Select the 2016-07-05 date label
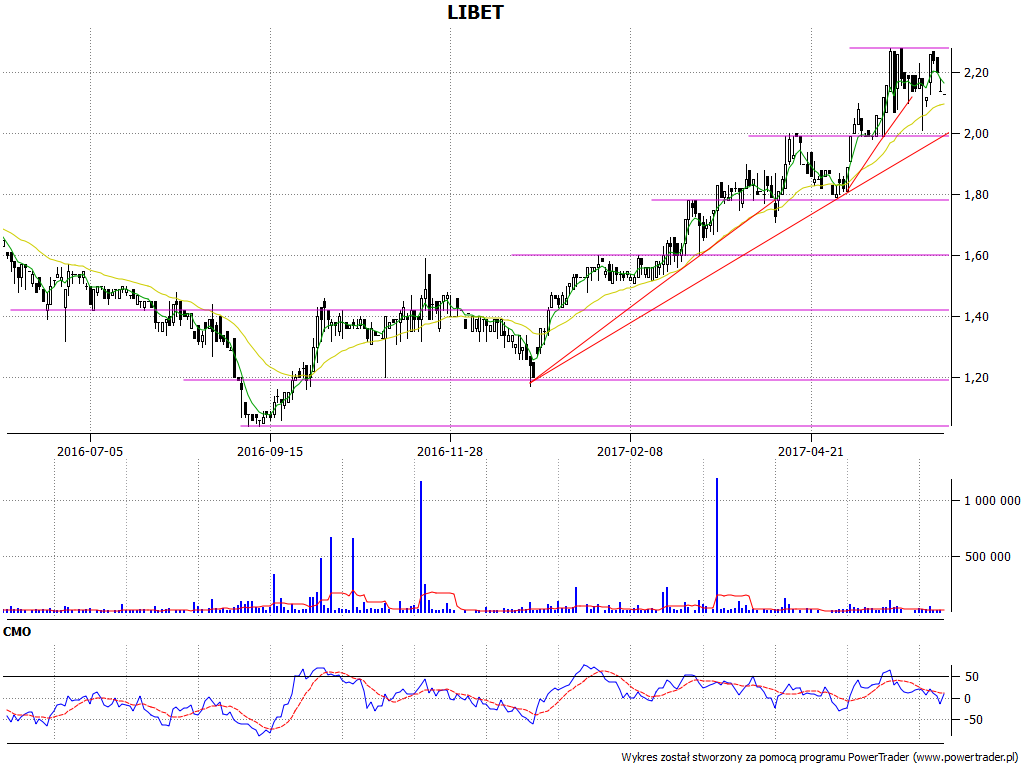This screenshot has width=1024, height=768. pyautogui.click(x=89, y=451)
